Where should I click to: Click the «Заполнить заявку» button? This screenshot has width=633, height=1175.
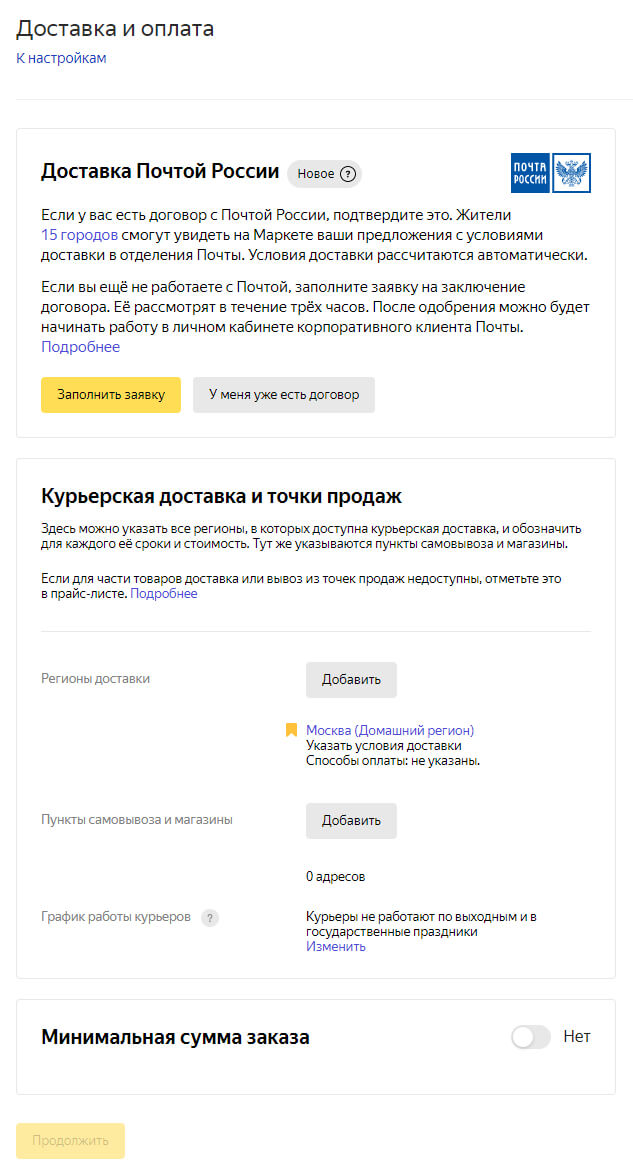pyautogui.click(x=110, y=394)
